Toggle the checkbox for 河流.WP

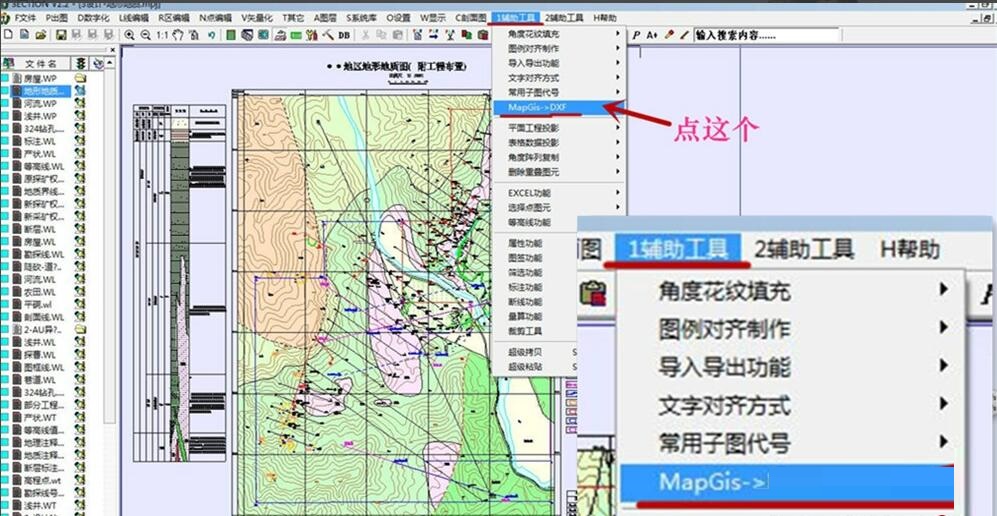click(x=5, y=103)
